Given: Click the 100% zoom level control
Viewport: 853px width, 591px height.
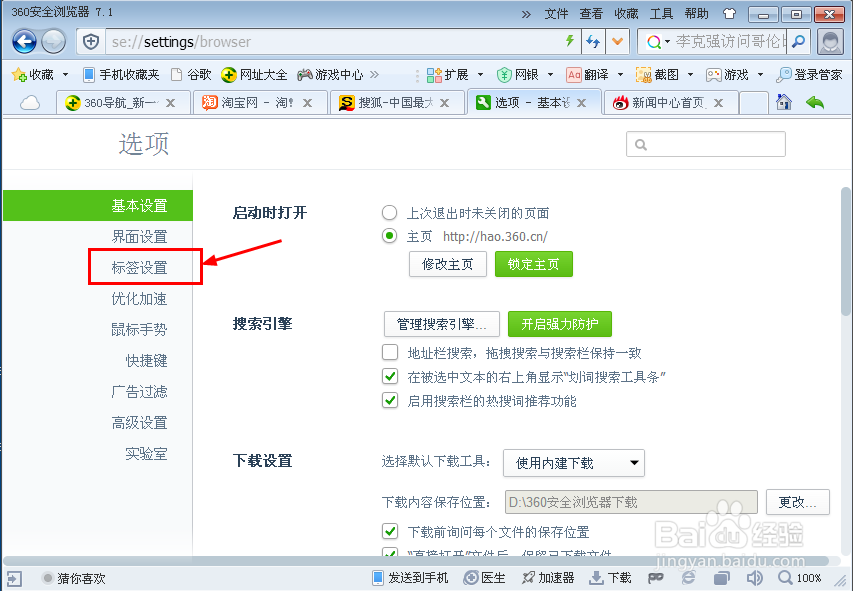Looking at the screenshot, I should pyautogui.click(x=800, y=577).
